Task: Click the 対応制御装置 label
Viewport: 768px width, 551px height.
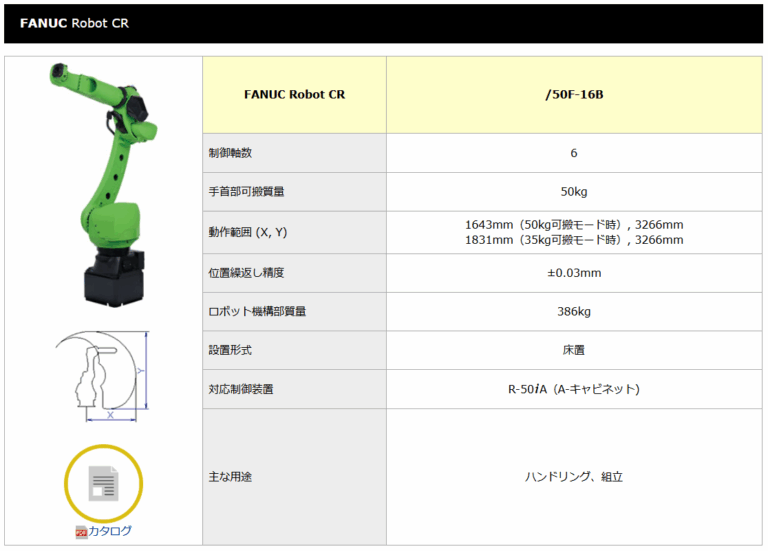Action: pyautogui.click(x=241, y=389)
